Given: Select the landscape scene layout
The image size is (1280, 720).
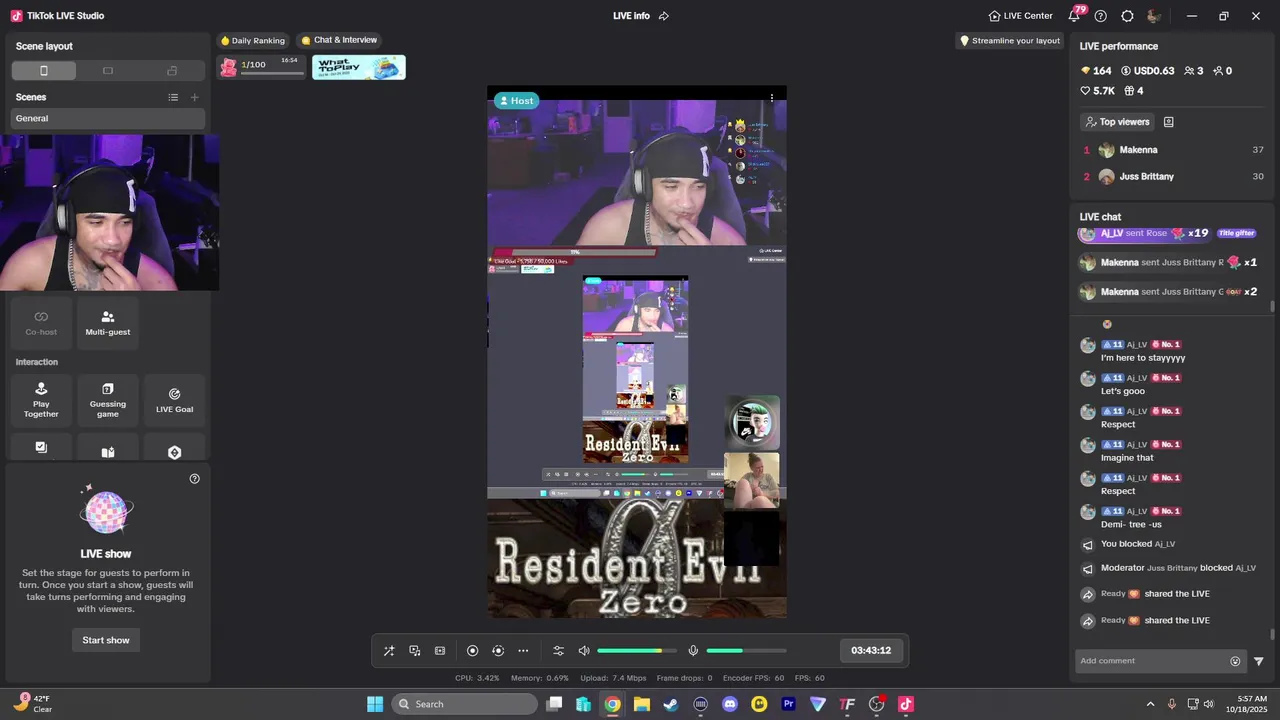Looking at the screenshot, I should tap(108, 71).
